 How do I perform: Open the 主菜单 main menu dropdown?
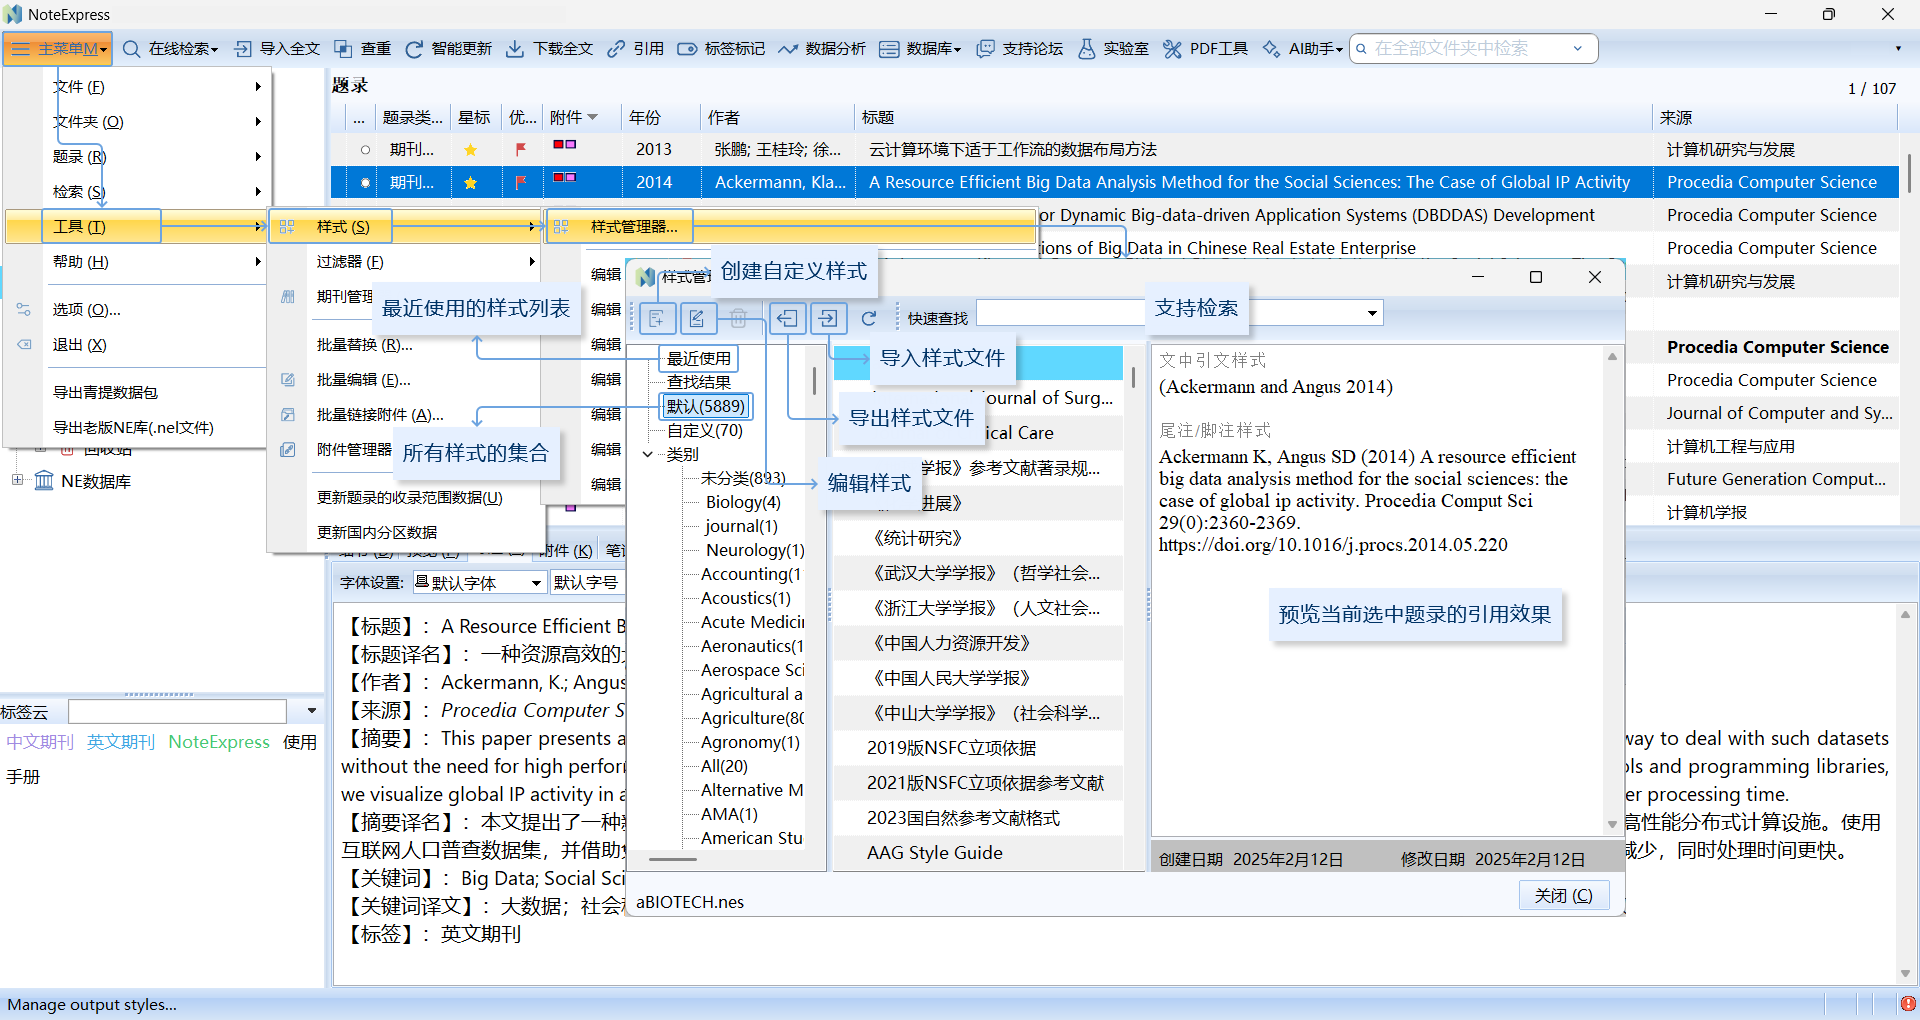[x=58, y=49]
